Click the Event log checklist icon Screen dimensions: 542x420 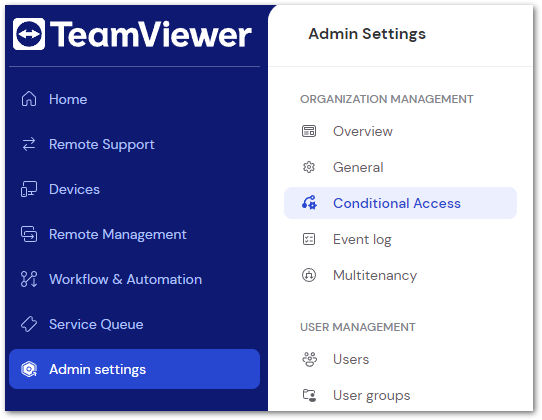pos(309,239)
